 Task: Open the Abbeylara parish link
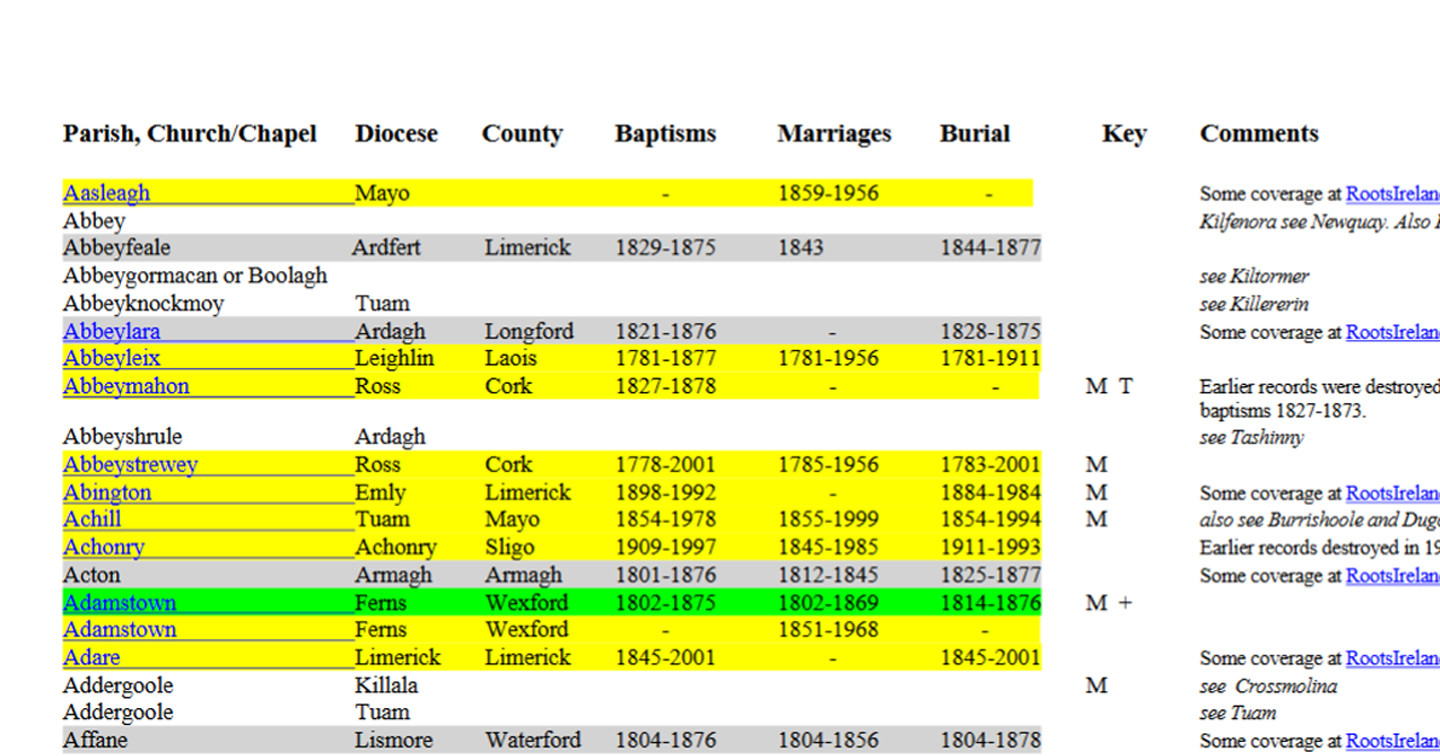coord(112,331)
